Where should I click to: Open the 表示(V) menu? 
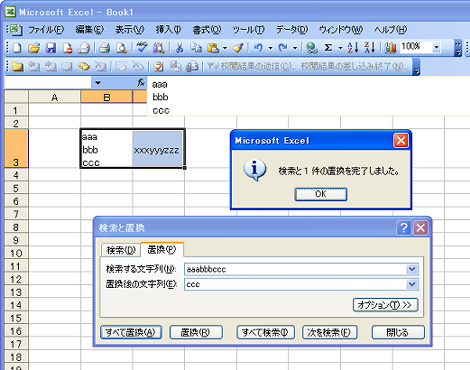pos(129,30)
